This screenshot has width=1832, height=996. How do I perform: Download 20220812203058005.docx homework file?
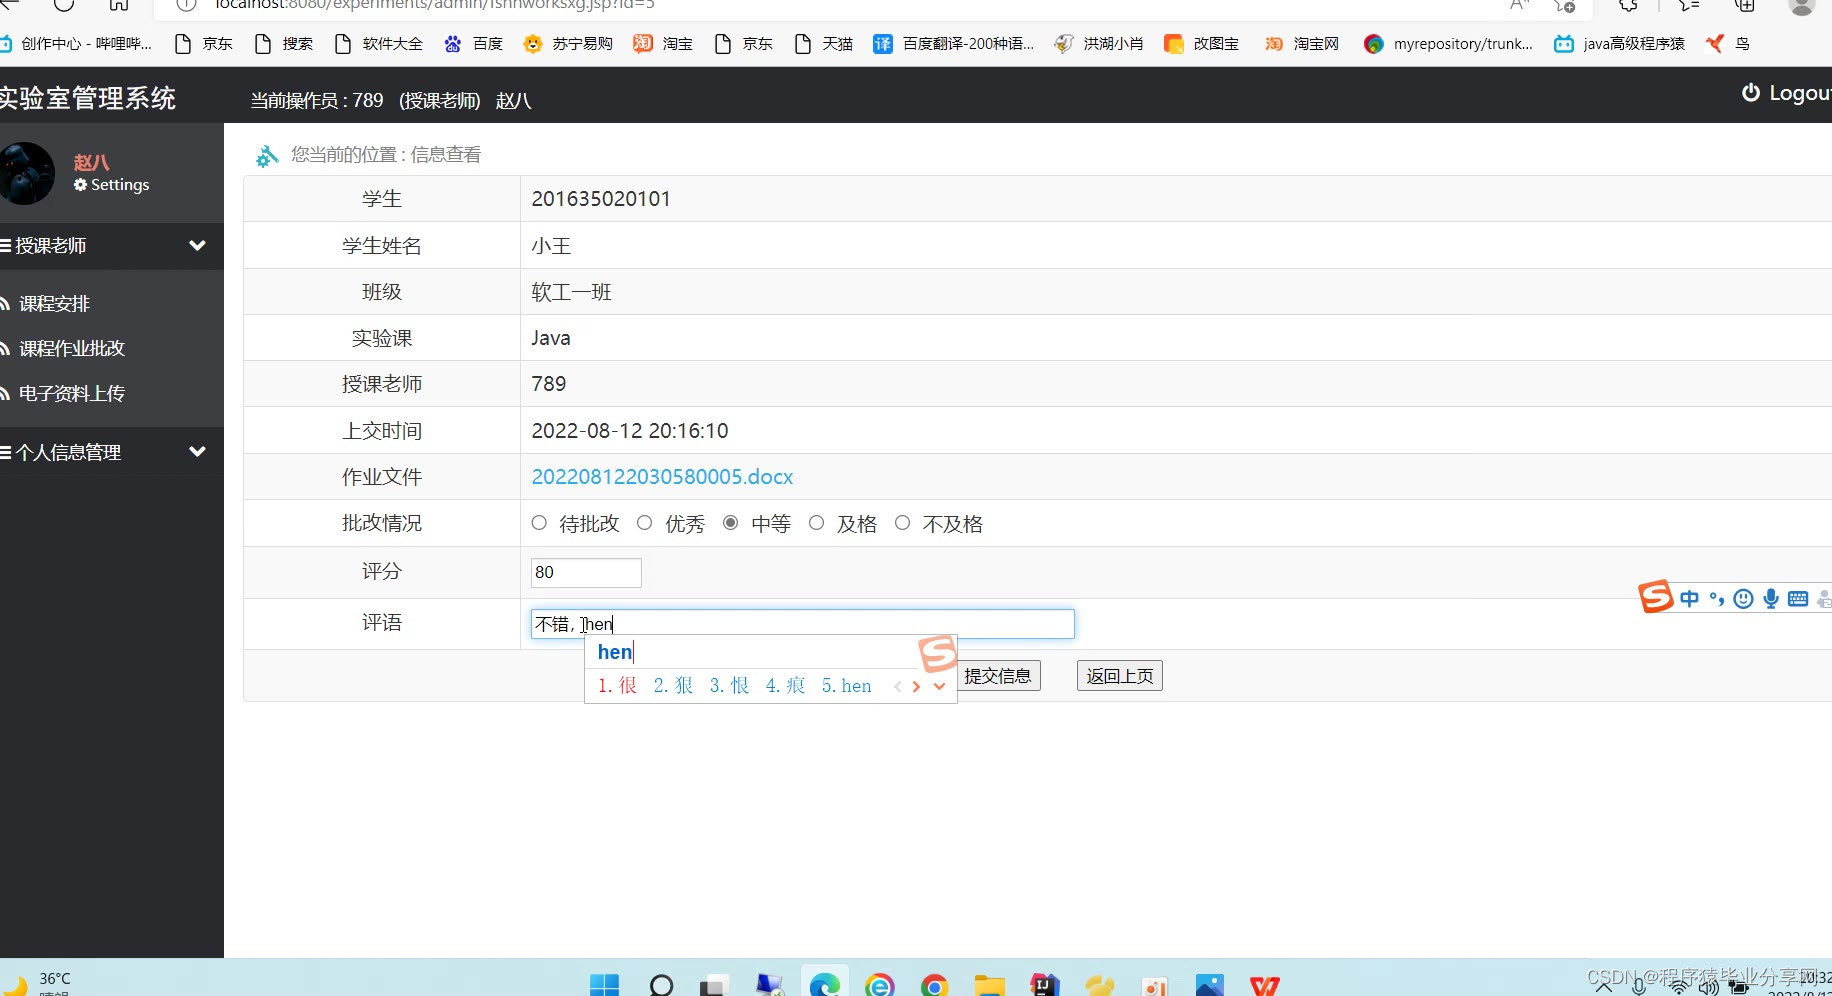(x=662, y=477)
